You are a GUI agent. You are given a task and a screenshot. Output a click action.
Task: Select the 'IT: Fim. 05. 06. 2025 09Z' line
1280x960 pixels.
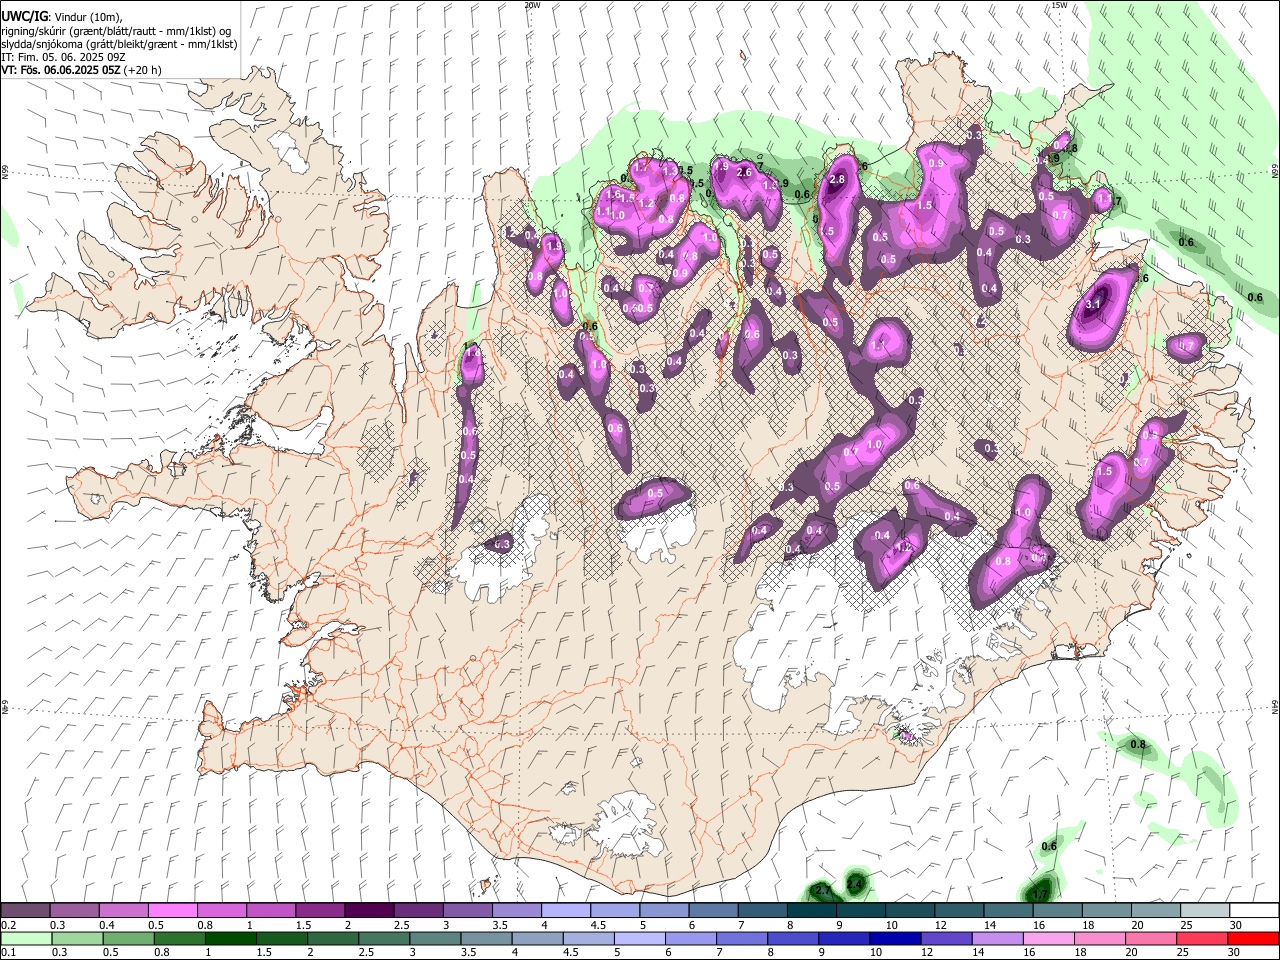pos(63,57)
